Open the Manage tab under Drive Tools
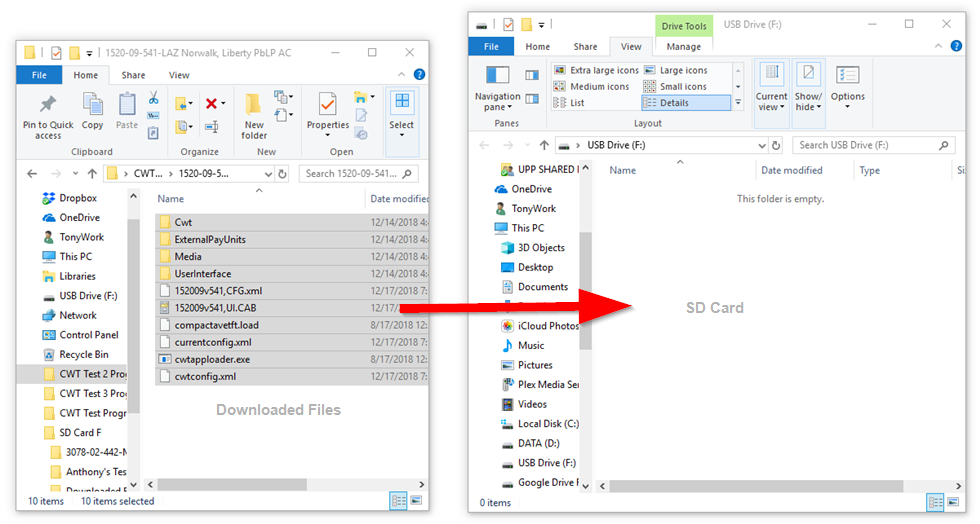 [683, 46]
